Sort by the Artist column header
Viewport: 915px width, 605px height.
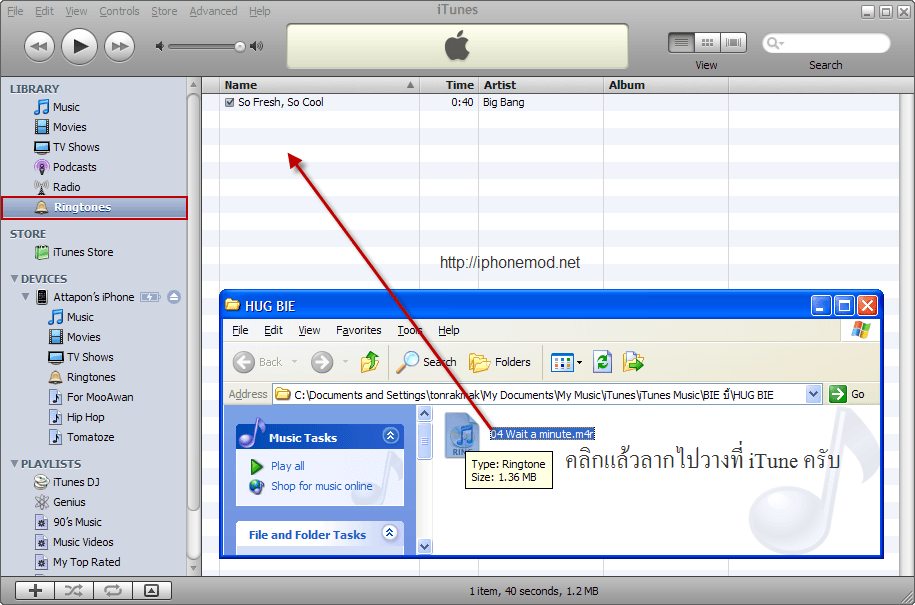pyautogui.click(x=541, y=85)
